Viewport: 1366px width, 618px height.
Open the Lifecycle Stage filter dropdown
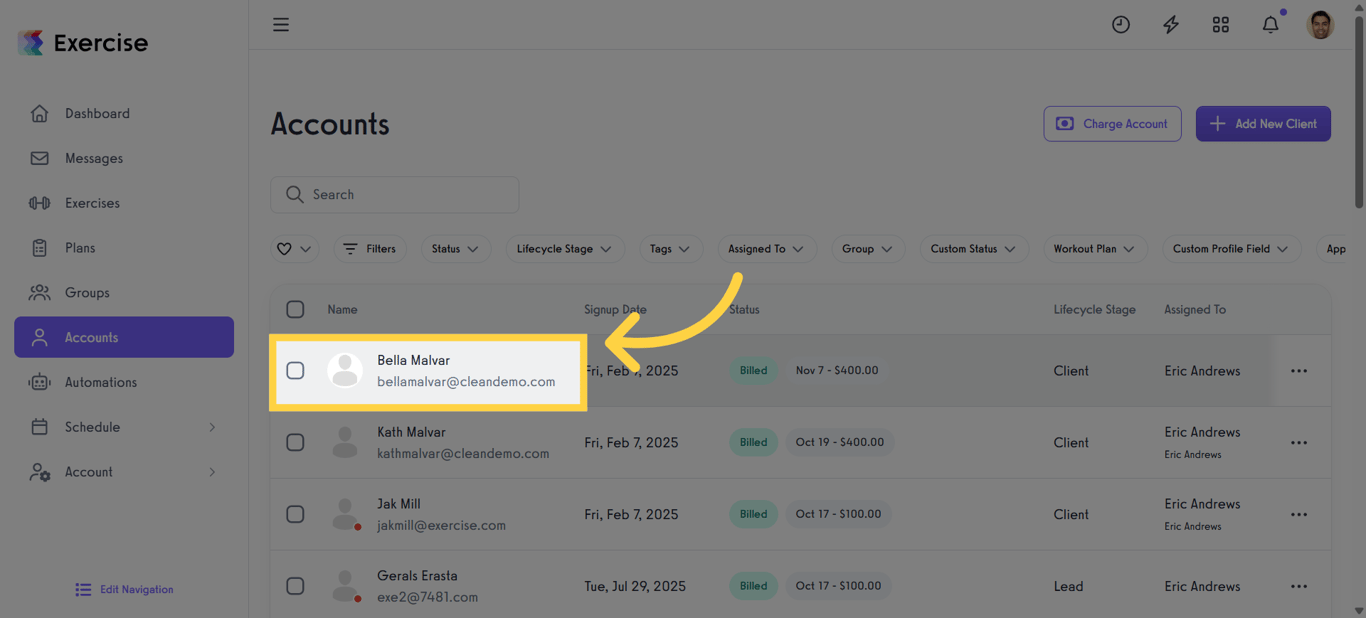point(565,248)
